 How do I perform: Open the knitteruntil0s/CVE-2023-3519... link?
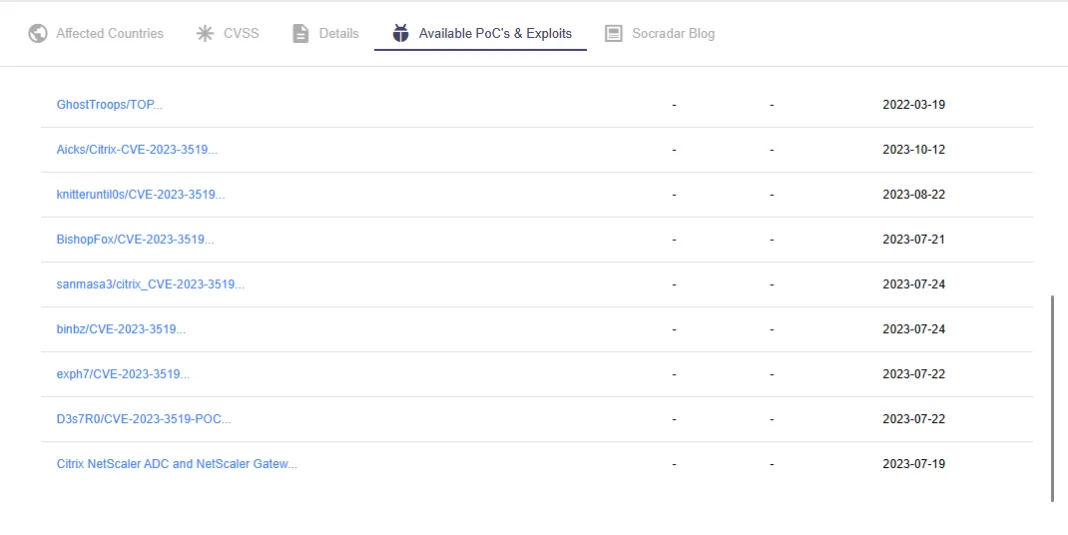(x=140, y=195)
